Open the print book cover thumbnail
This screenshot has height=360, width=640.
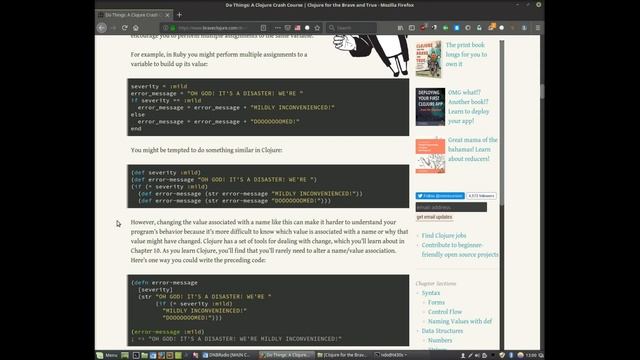pos(429,59)
